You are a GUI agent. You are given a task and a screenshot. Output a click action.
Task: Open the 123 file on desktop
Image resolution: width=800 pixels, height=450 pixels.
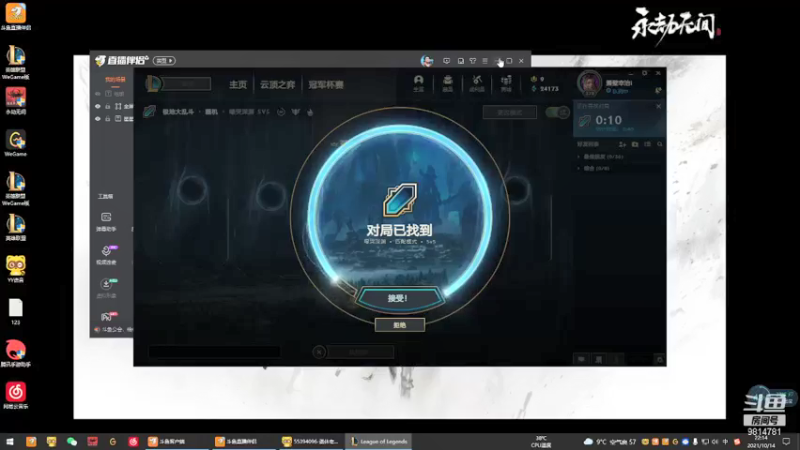[15, 312]
